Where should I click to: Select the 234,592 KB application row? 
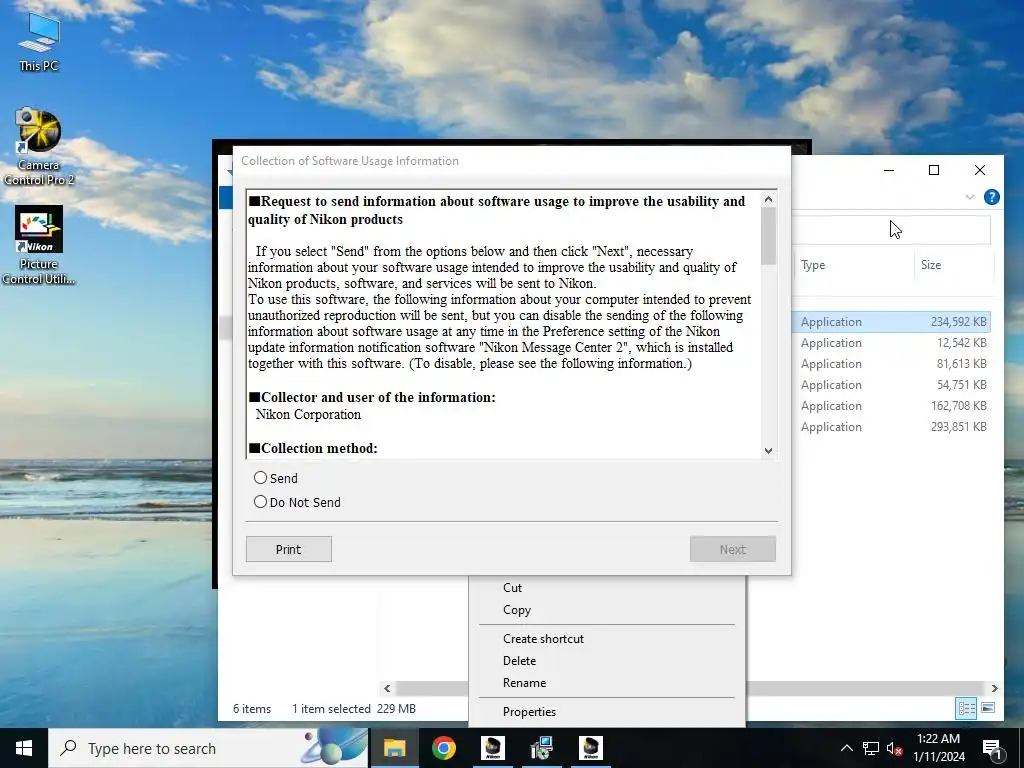click(x=892, y=322)
